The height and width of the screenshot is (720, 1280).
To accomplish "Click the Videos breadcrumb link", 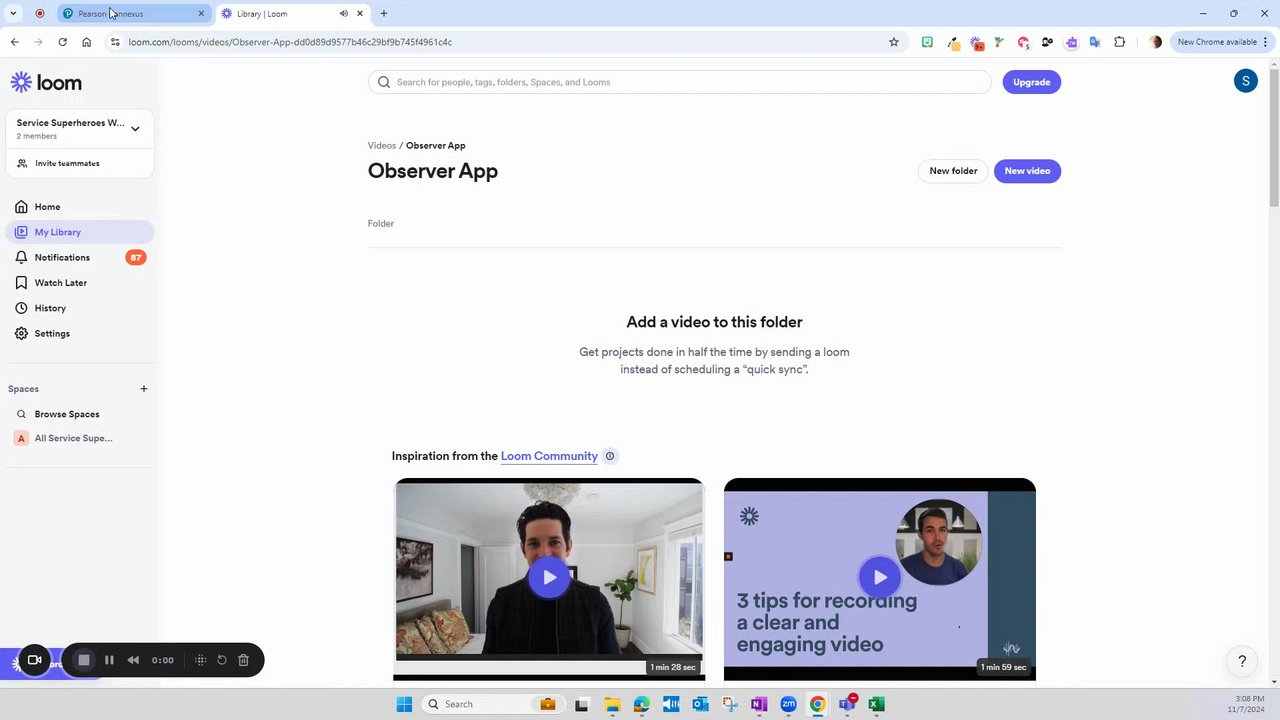I will [x=382, y=146].
